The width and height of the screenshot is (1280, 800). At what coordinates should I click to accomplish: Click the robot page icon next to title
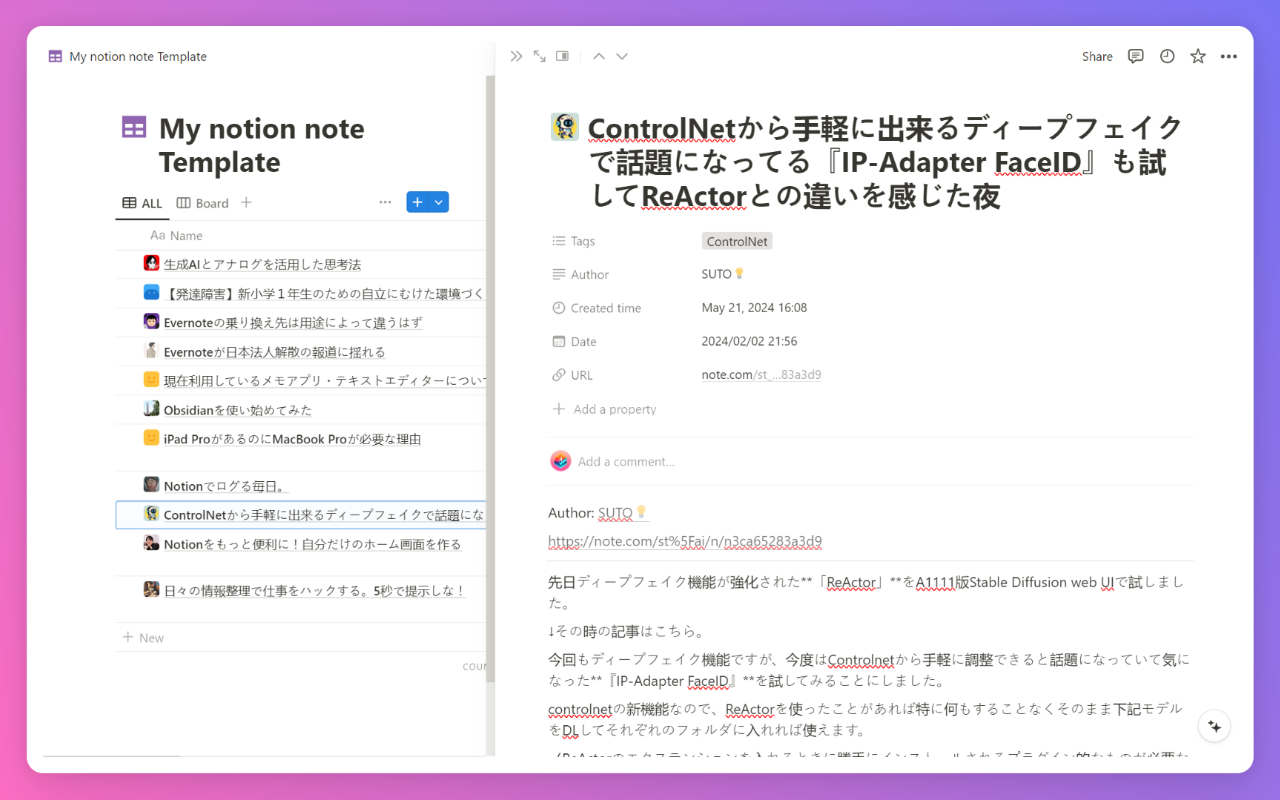tap(564, 127)
